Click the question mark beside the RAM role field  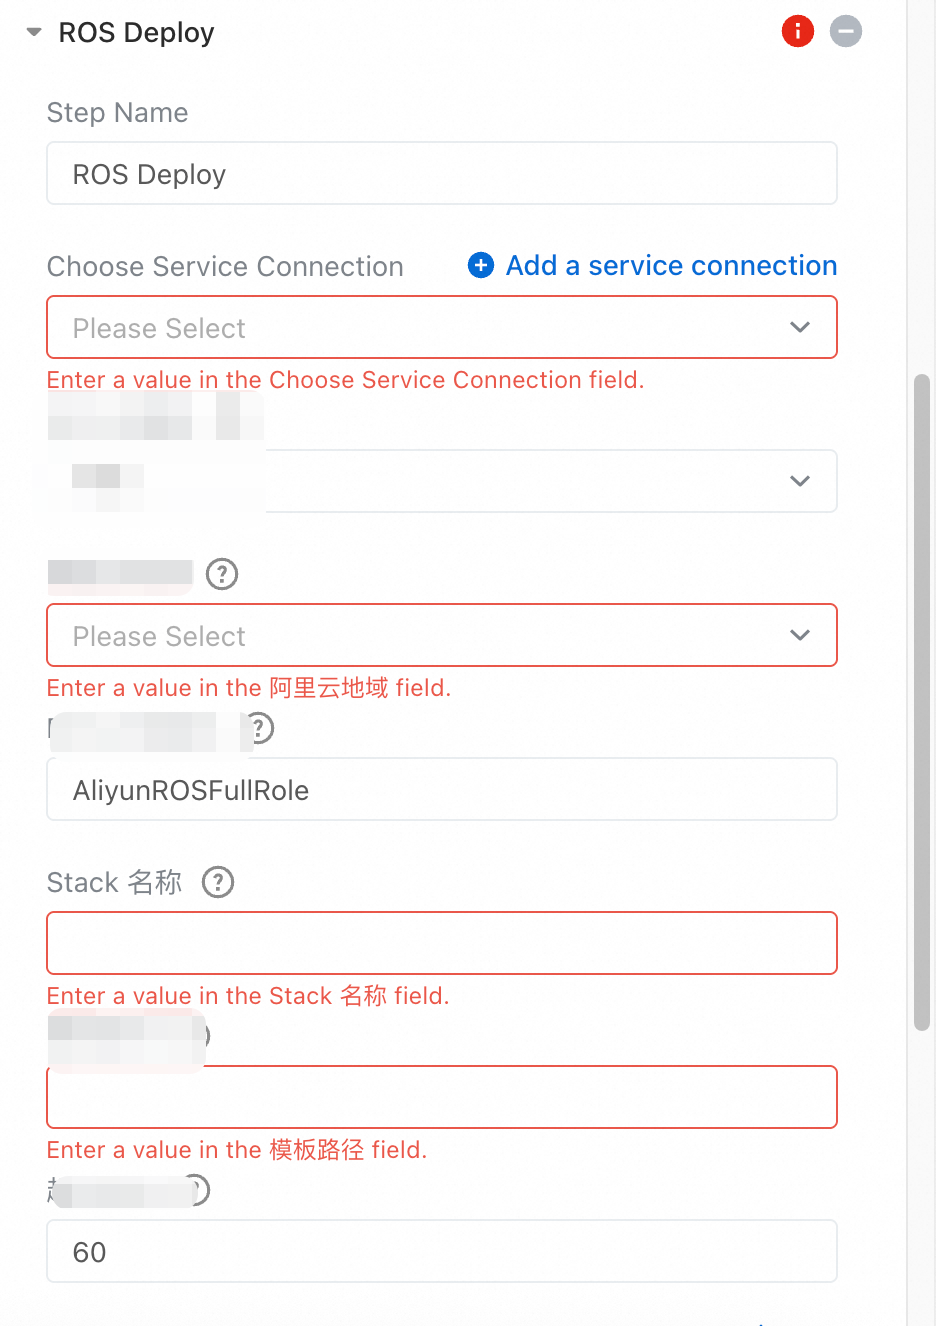click(x=261, y=728)
